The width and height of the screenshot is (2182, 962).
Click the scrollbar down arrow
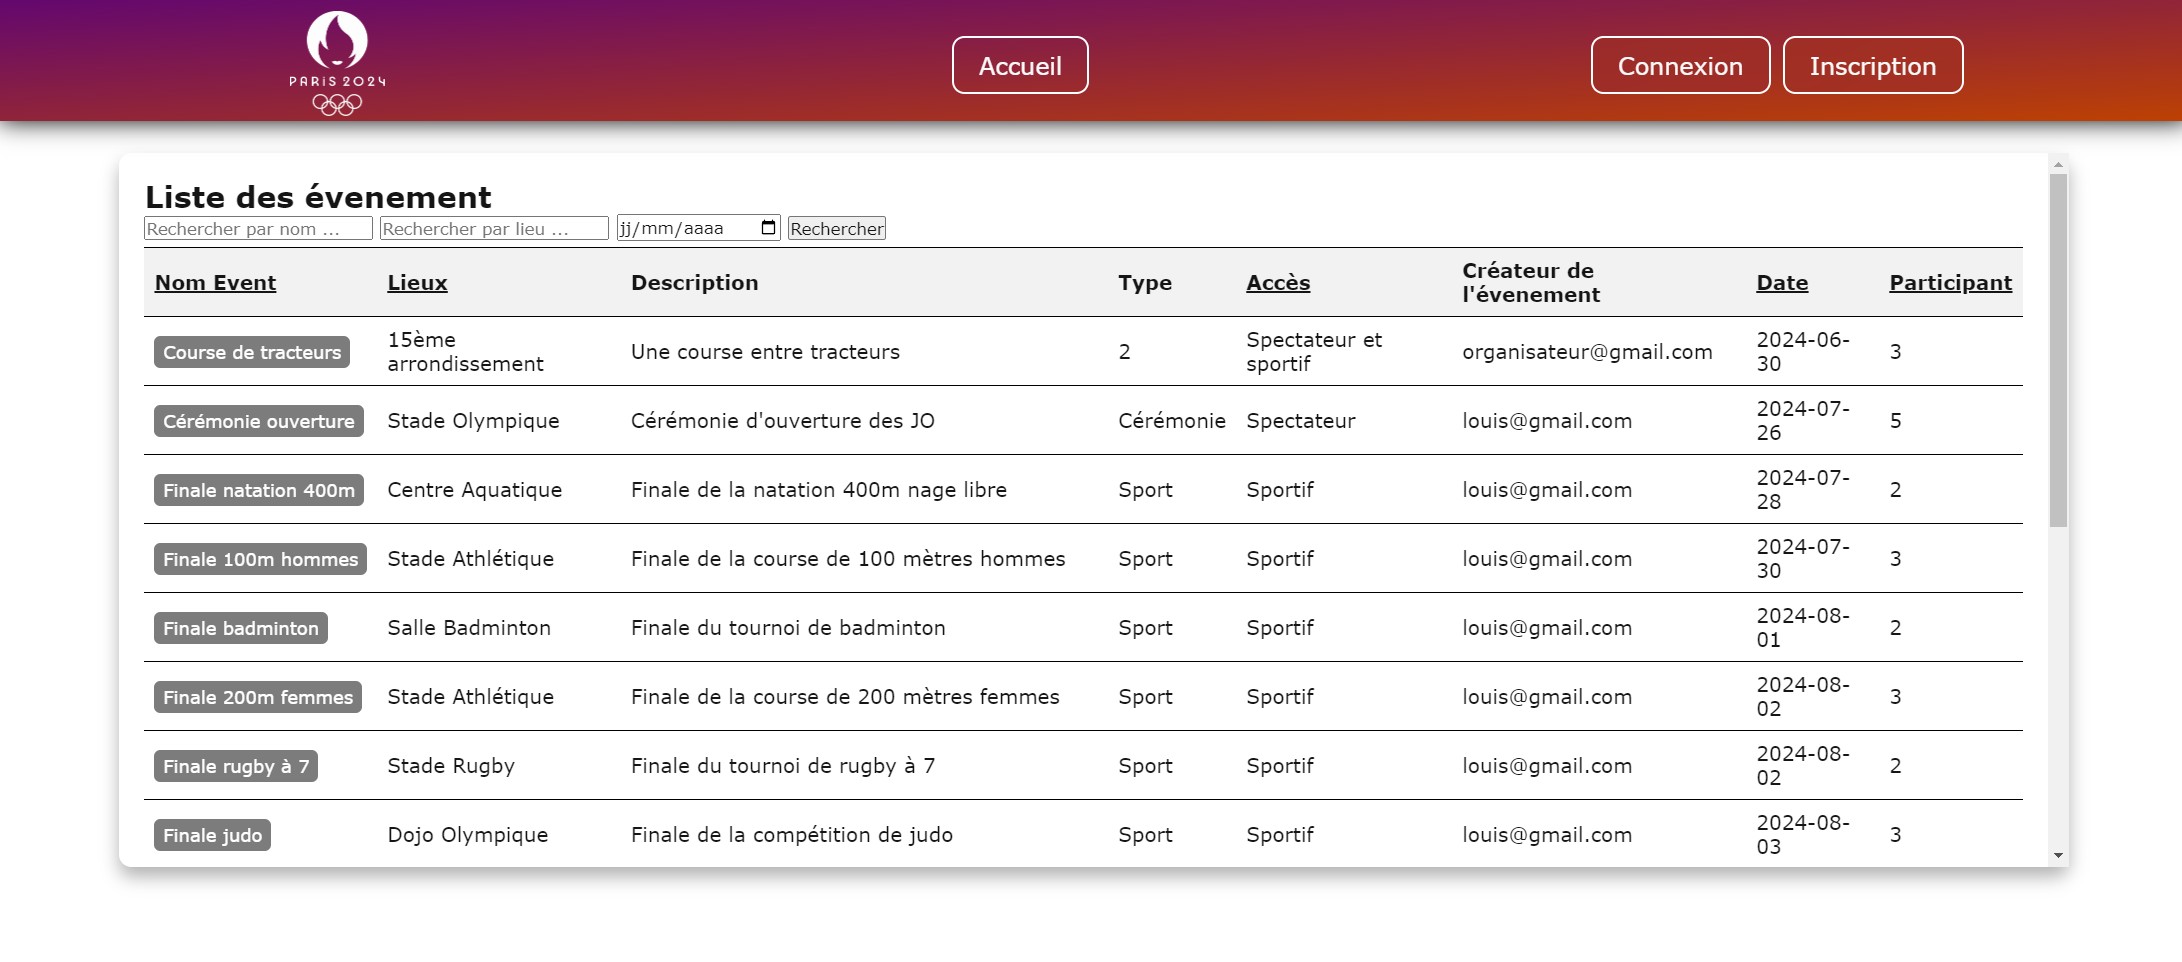[x=2057, y=855]
